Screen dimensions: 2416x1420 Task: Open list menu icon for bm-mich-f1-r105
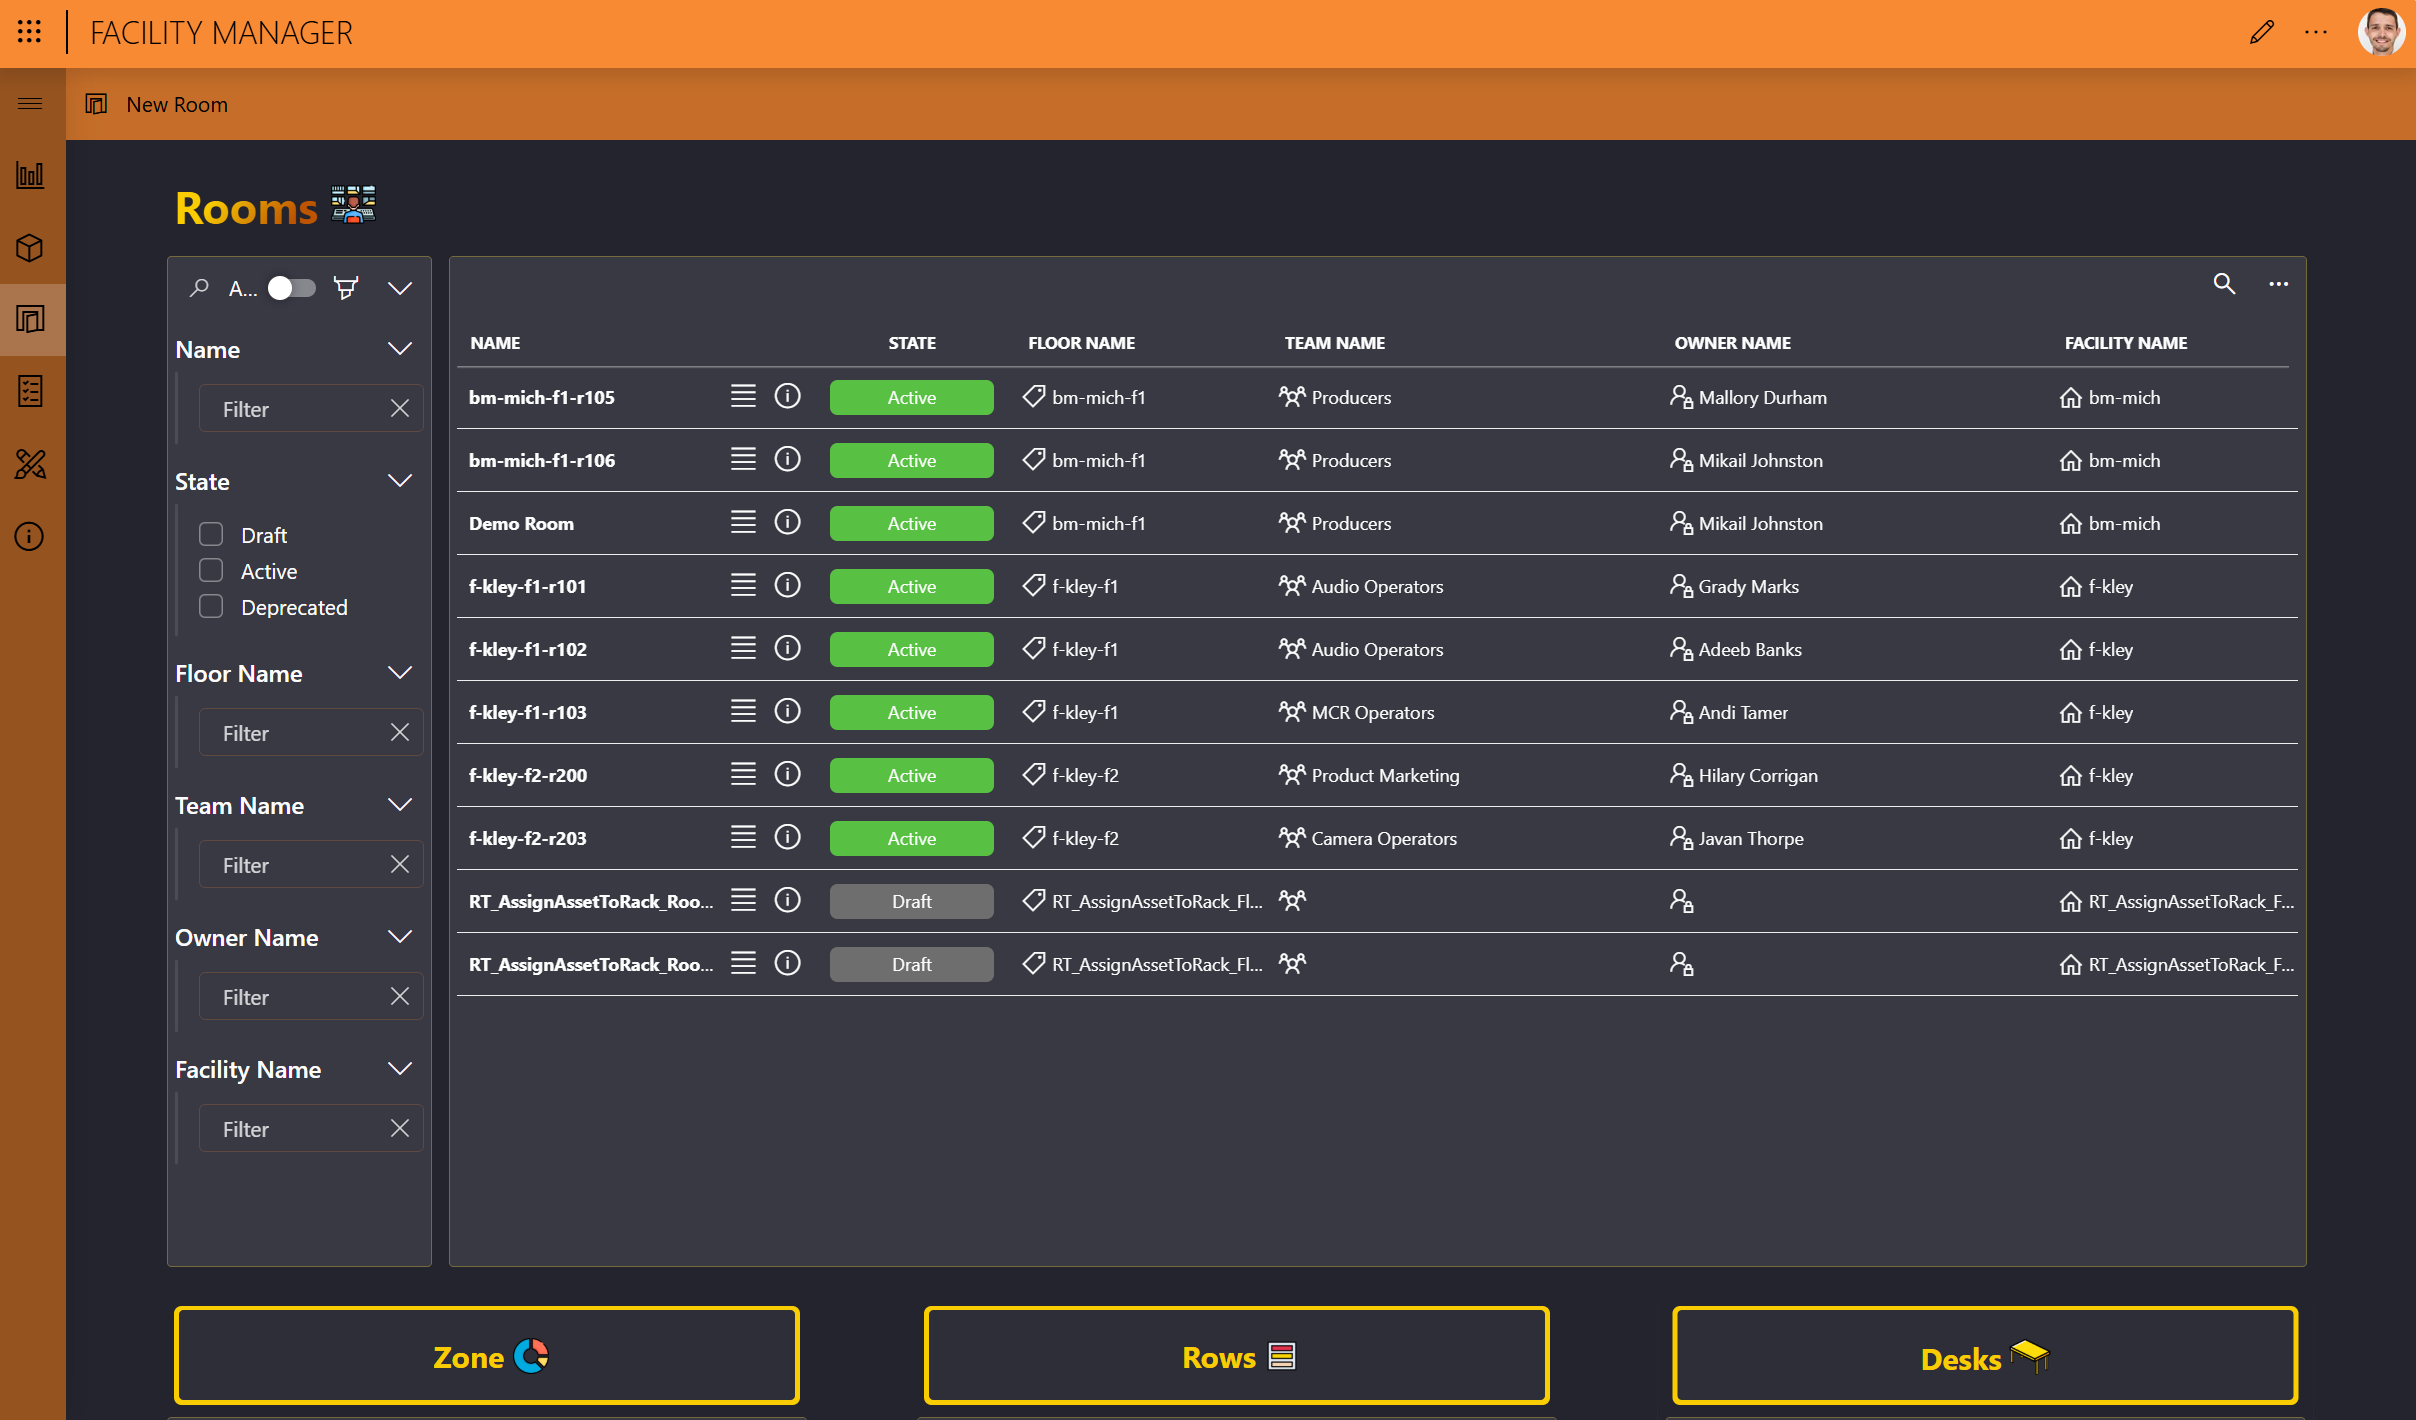(x=742, y=397)
